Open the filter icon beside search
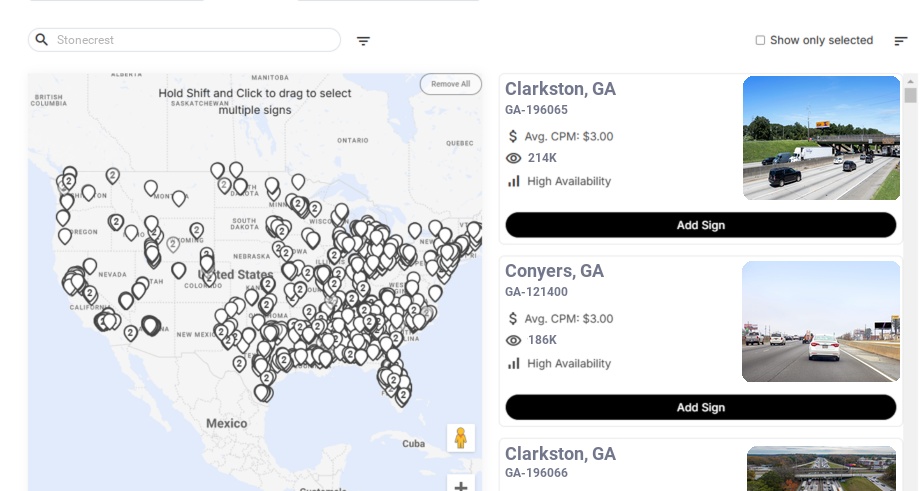 point(363,41)
